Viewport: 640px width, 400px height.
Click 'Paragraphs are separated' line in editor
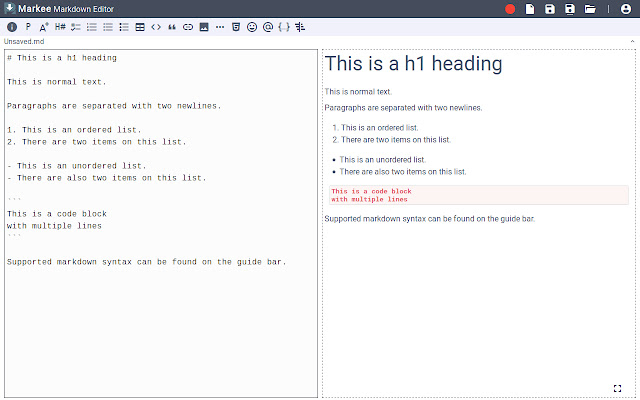114,106
